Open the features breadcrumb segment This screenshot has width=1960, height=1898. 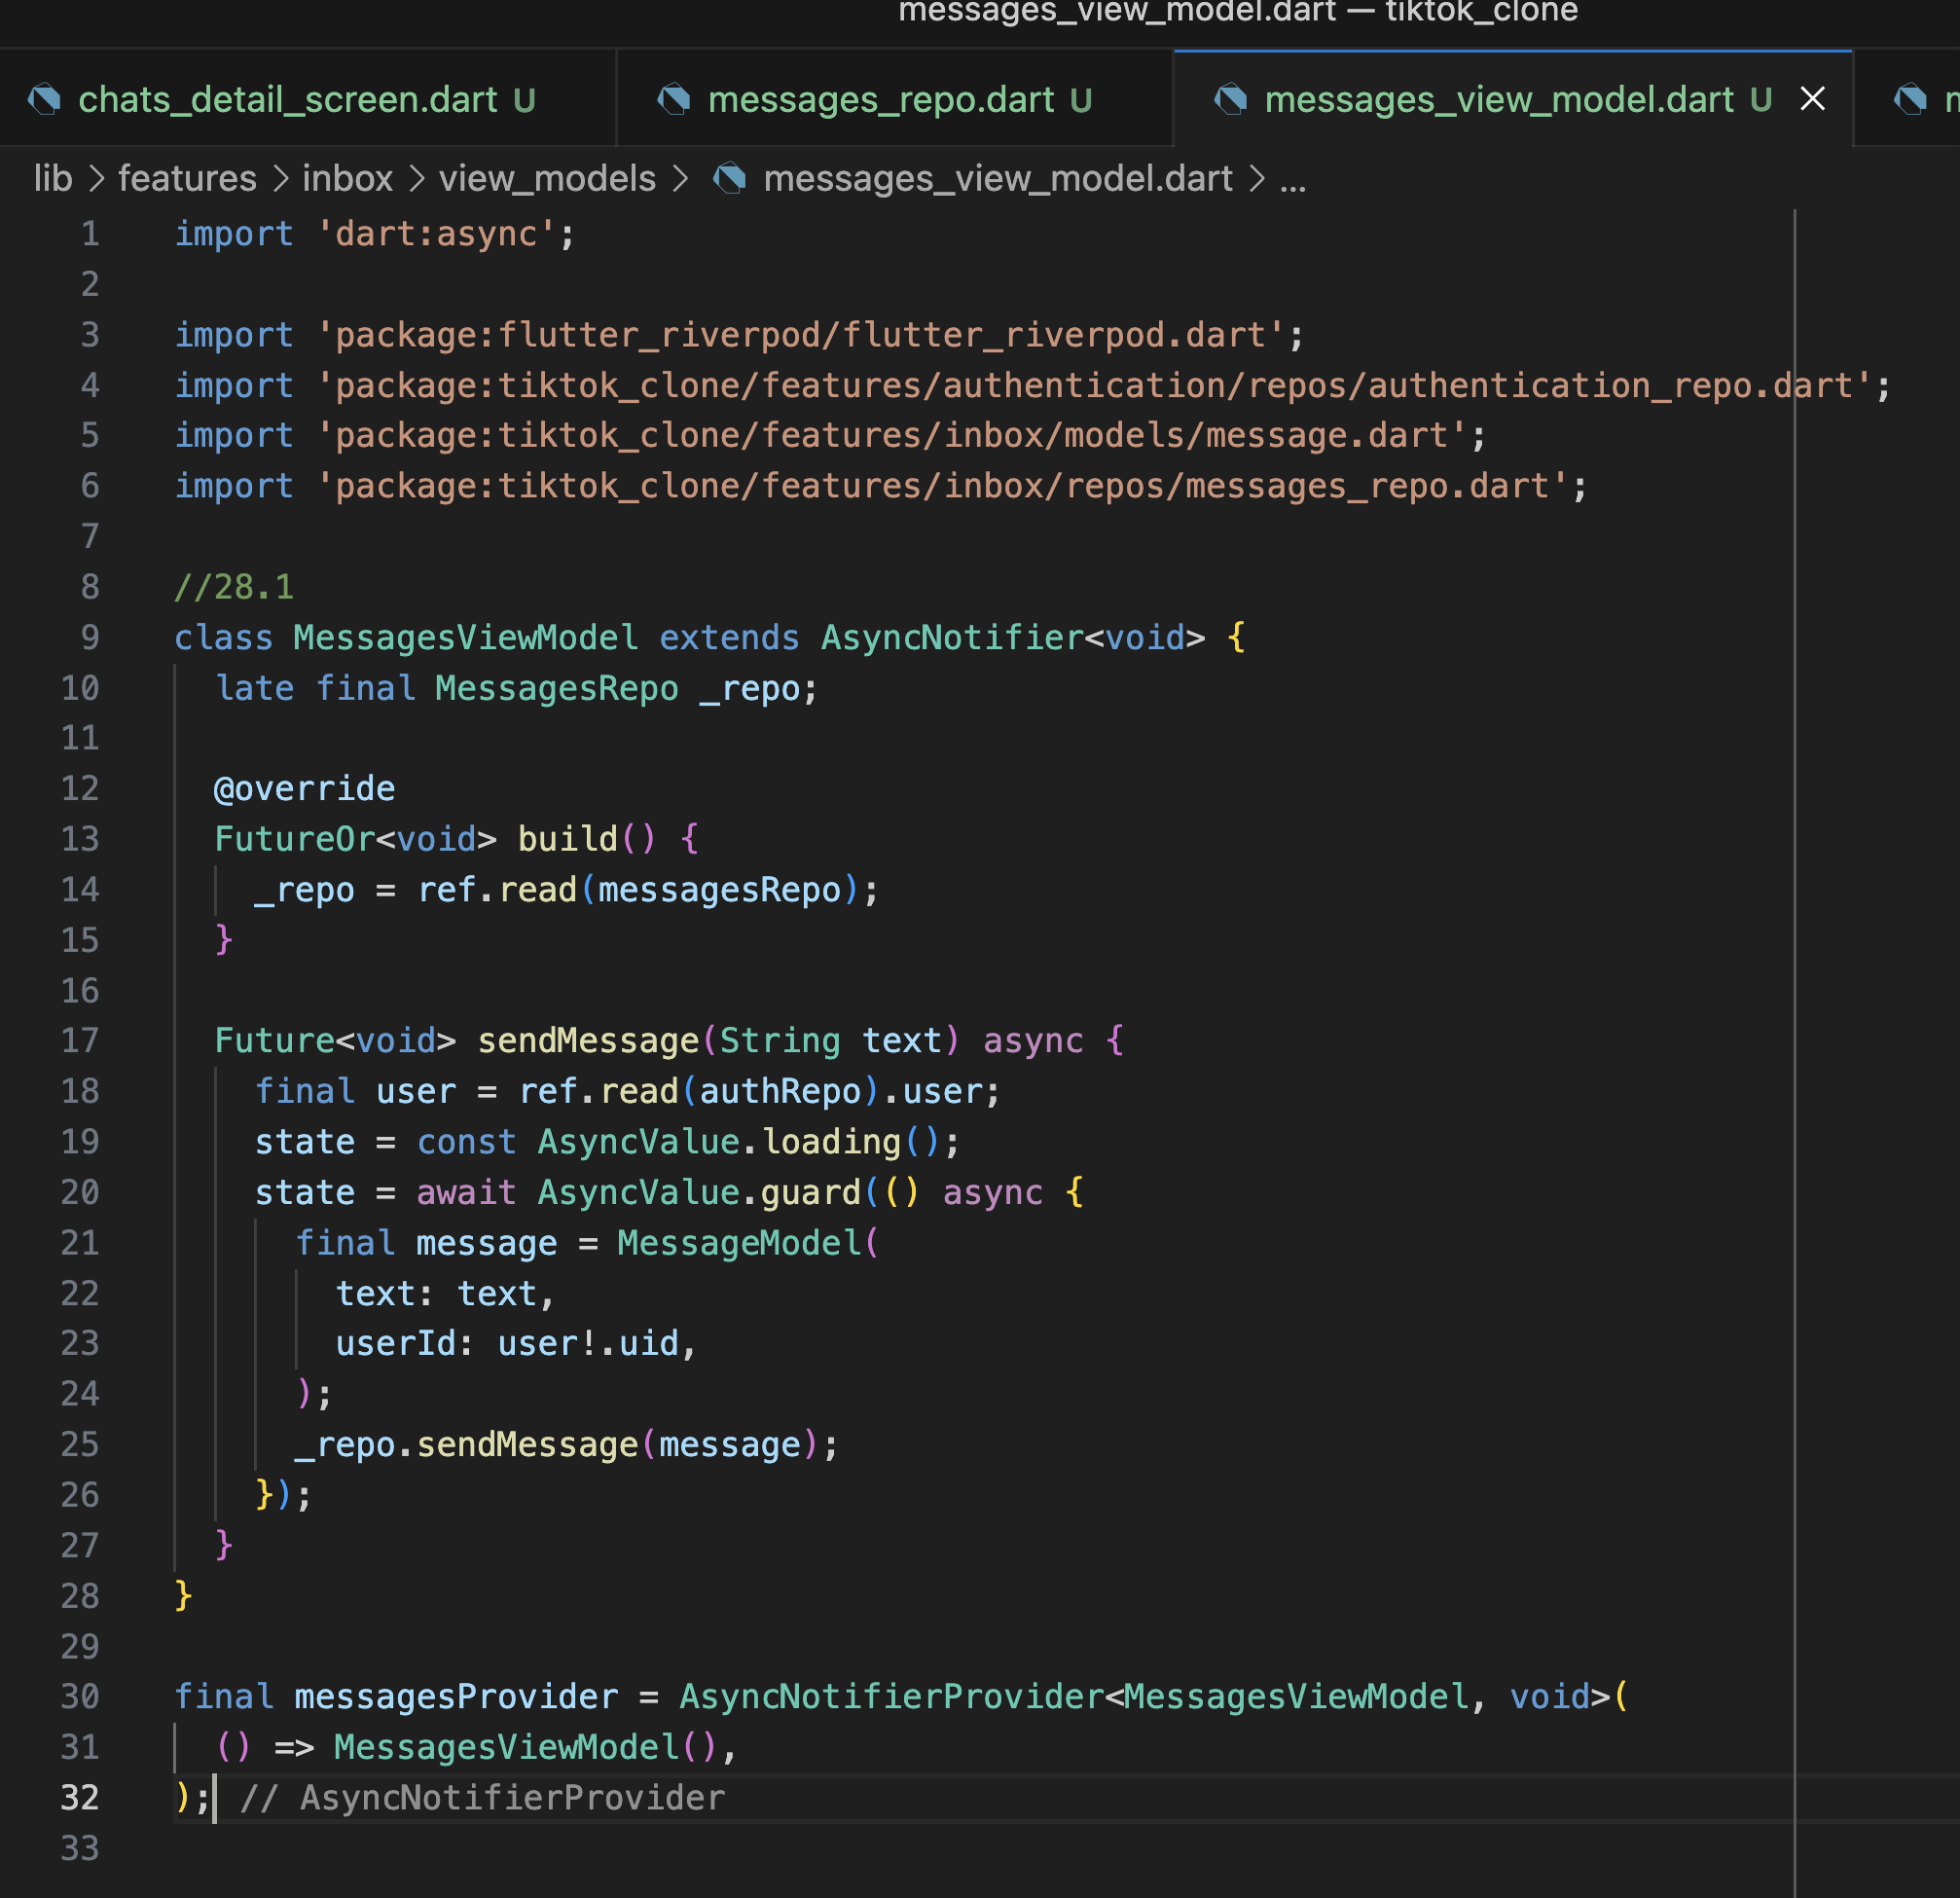[x=187, y=179]
